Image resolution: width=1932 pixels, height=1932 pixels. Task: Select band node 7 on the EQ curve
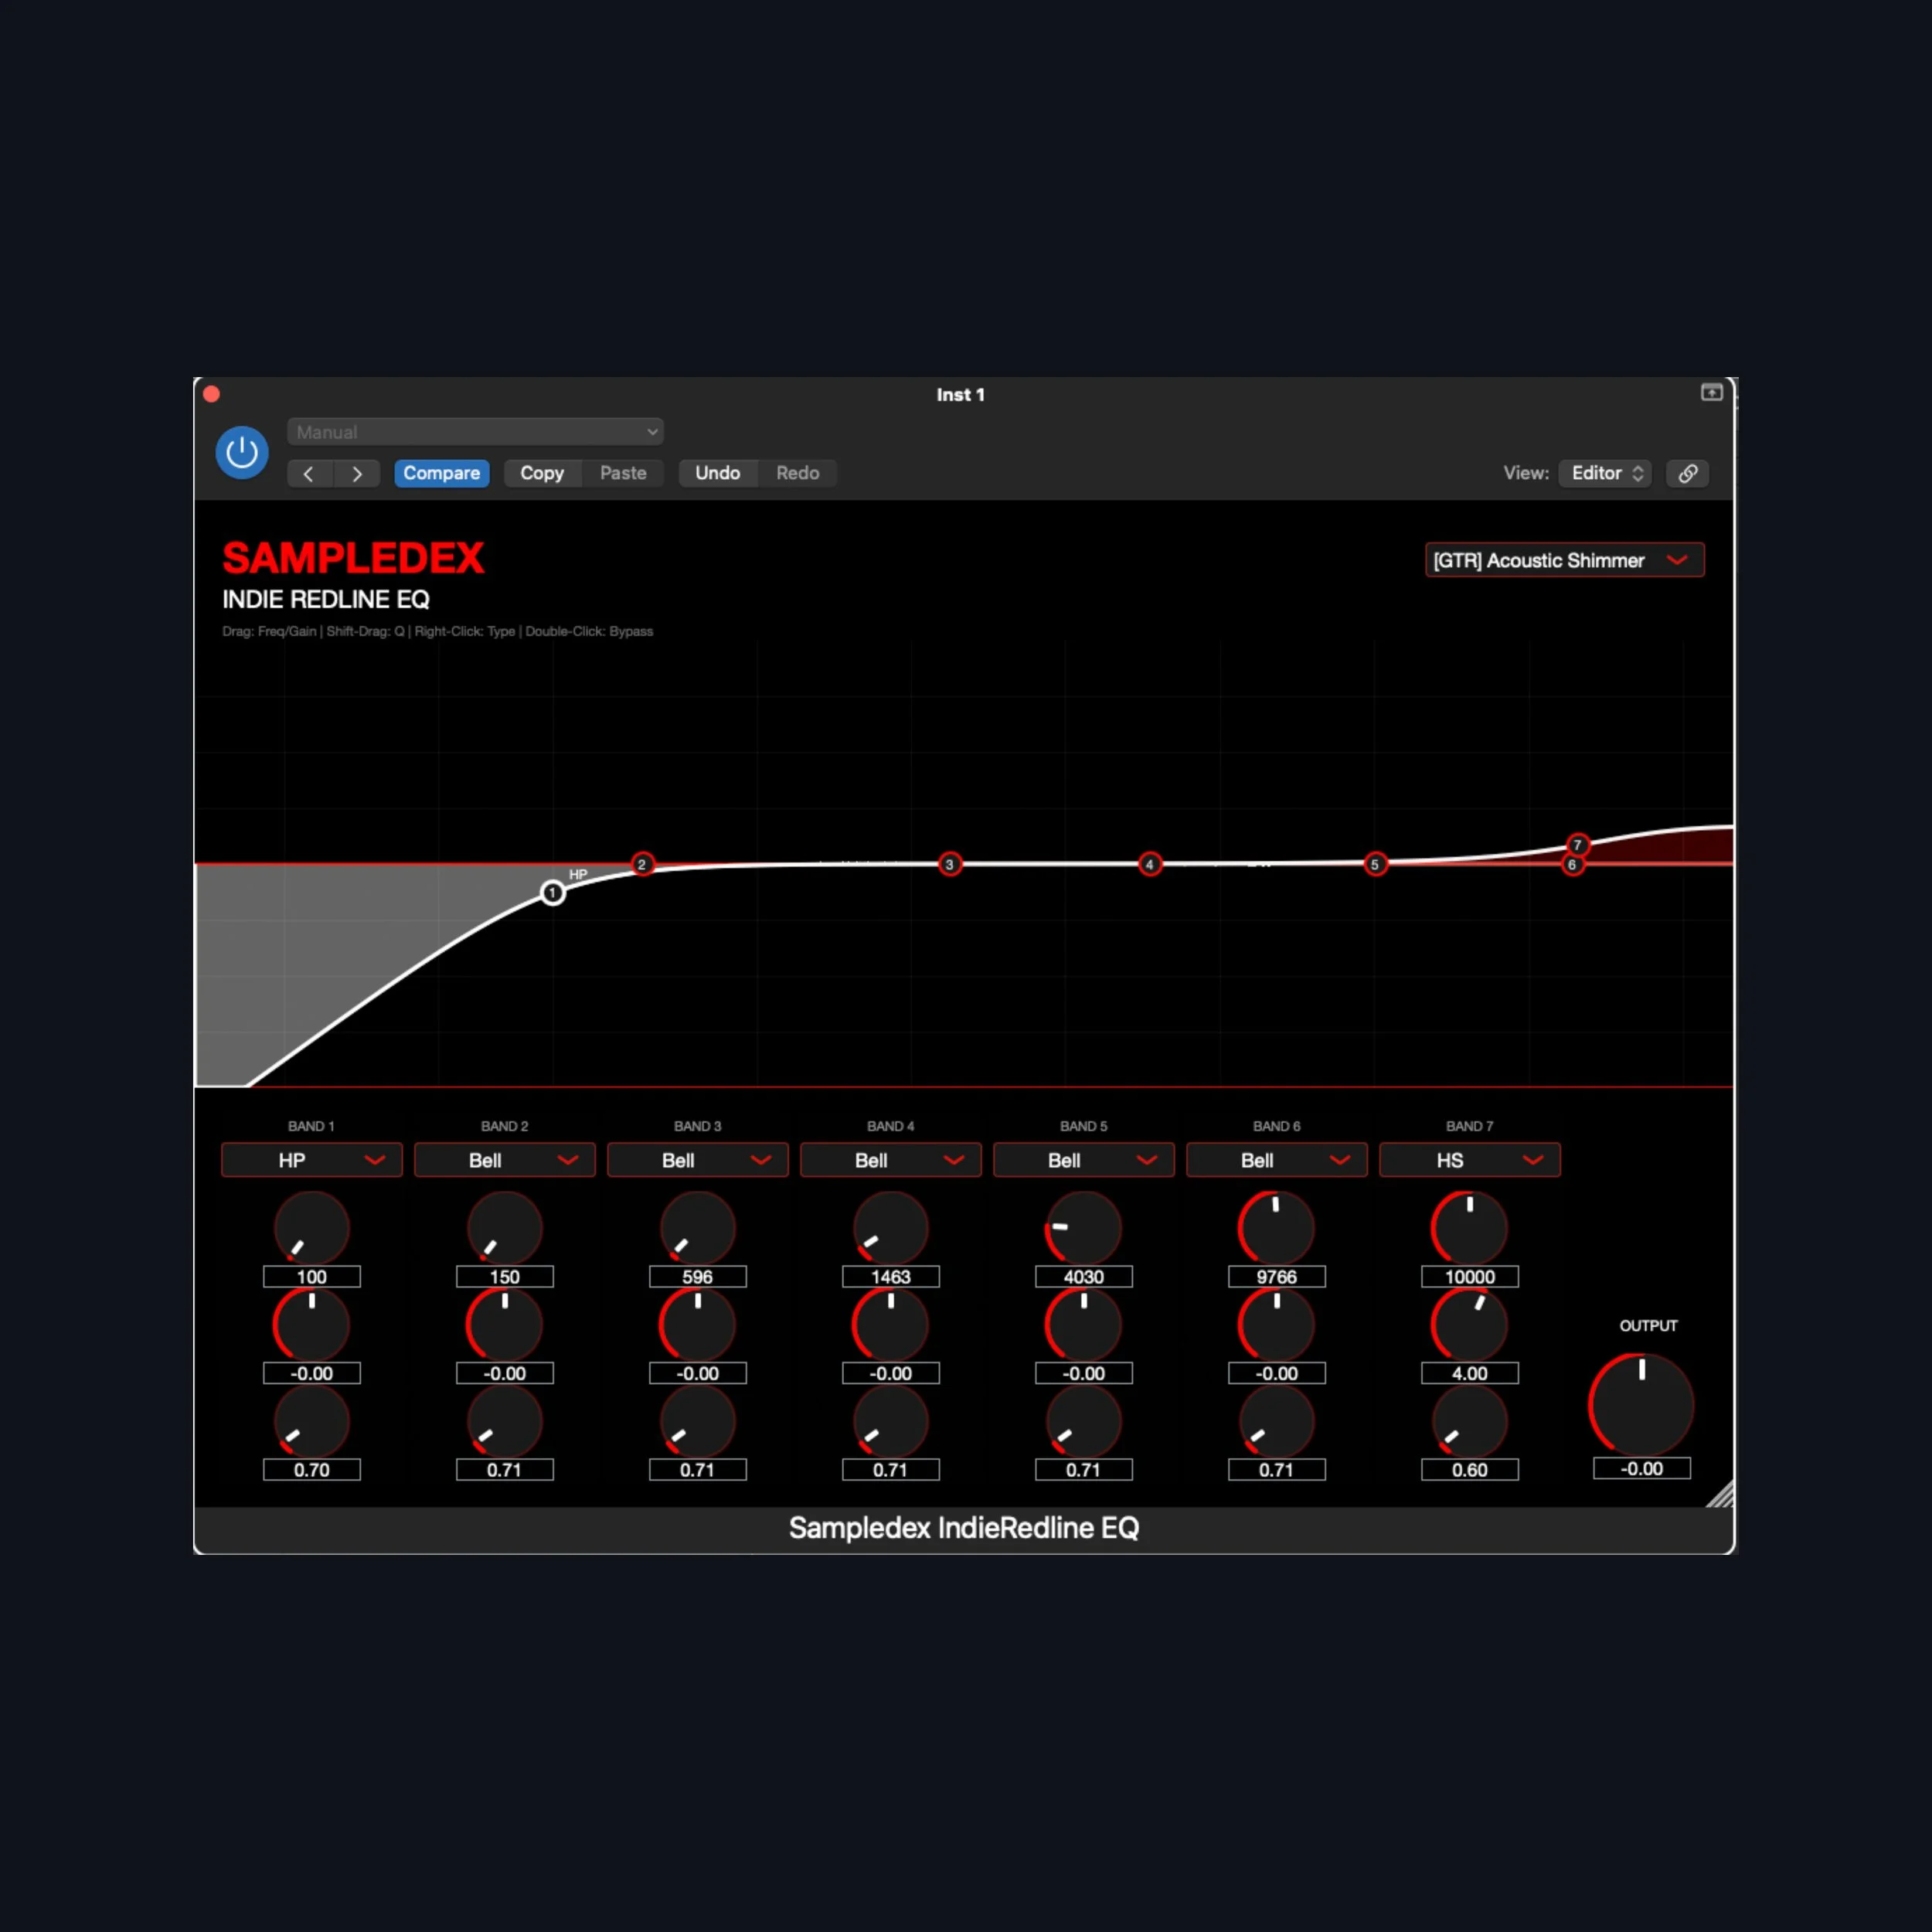1577,845
